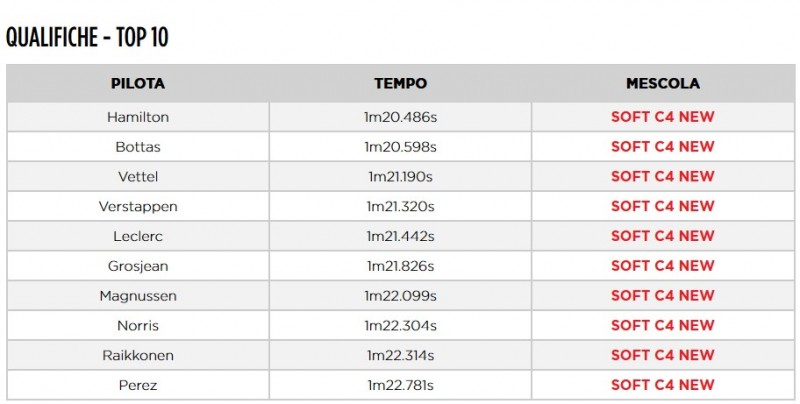Screen dimensions: 800x404
Task: Select the 1m22.781s time cell
Action: coord(400,385)
